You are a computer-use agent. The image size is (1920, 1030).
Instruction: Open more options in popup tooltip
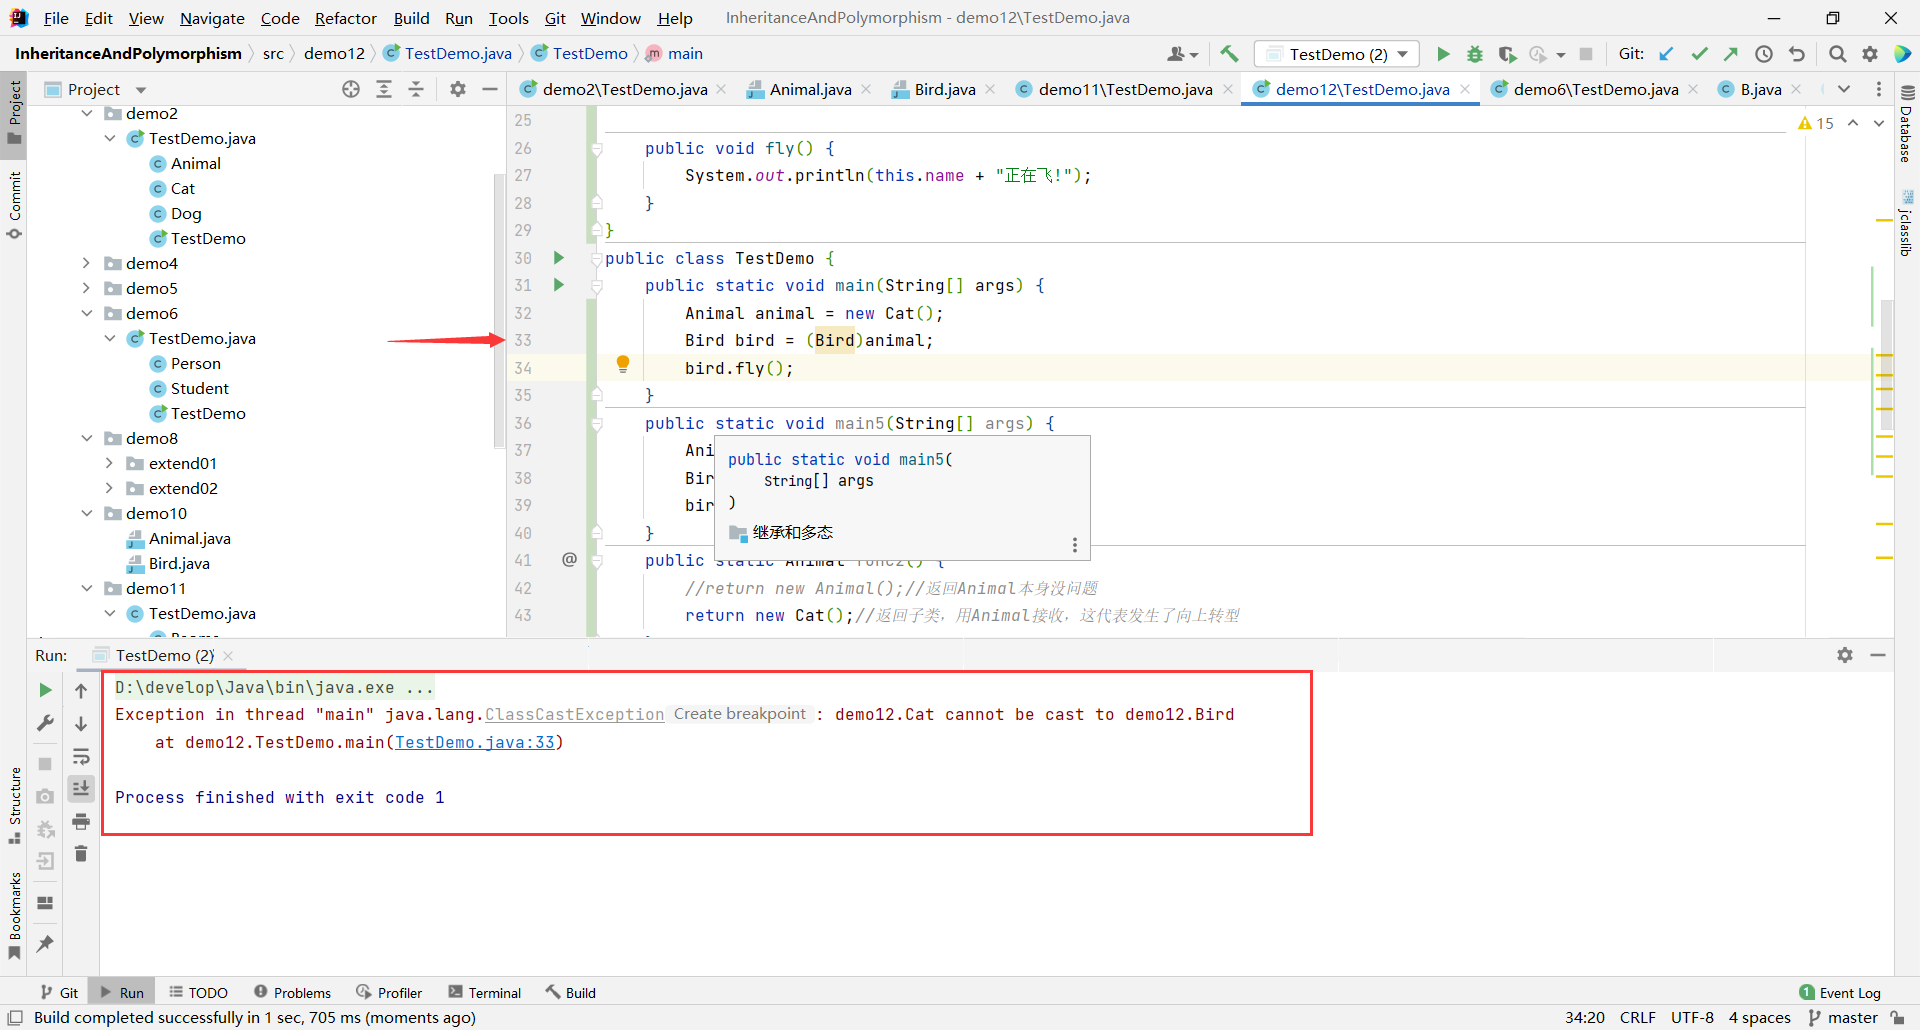coord(1075,545)
